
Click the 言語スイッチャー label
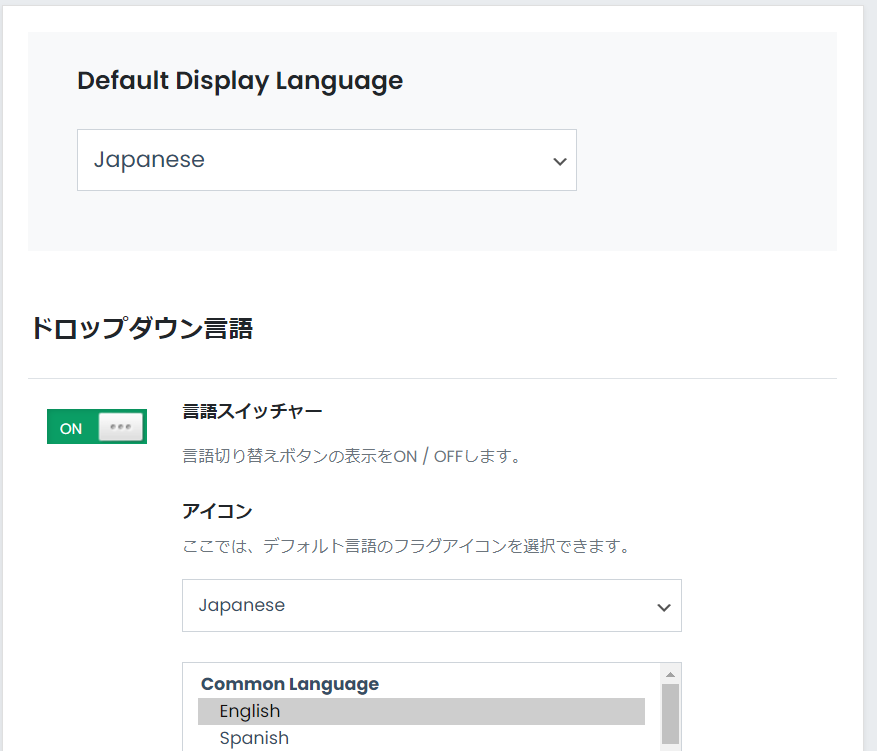tap(252, 412)
